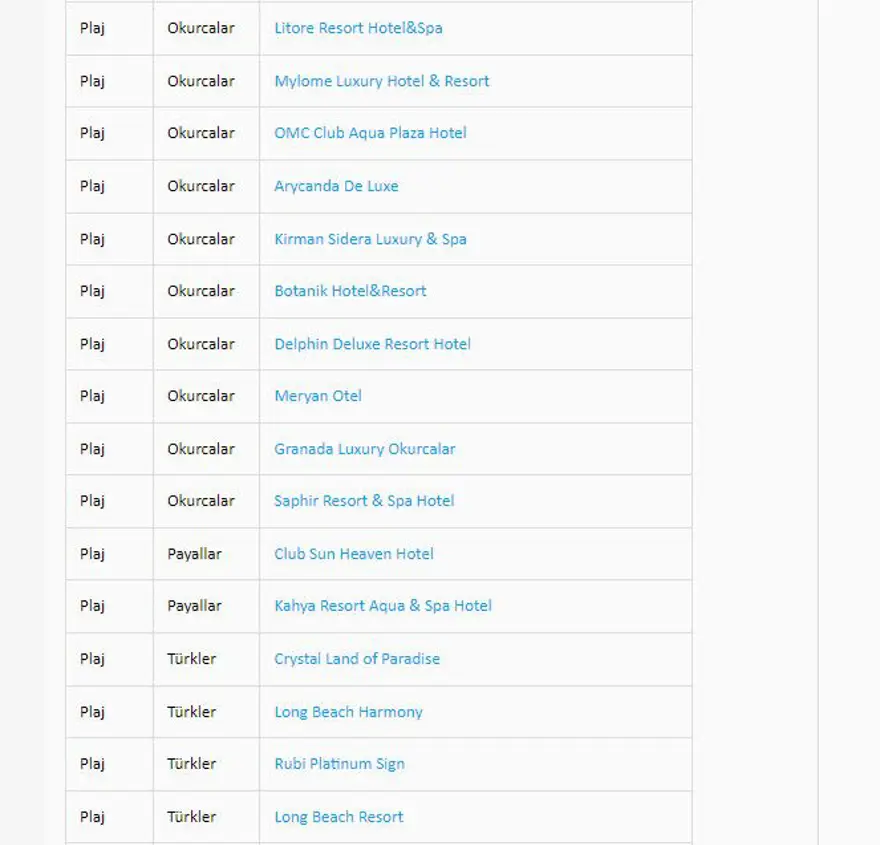Open the Long Beach Harmony link
880x845 pixels.
tap(348, 712)
